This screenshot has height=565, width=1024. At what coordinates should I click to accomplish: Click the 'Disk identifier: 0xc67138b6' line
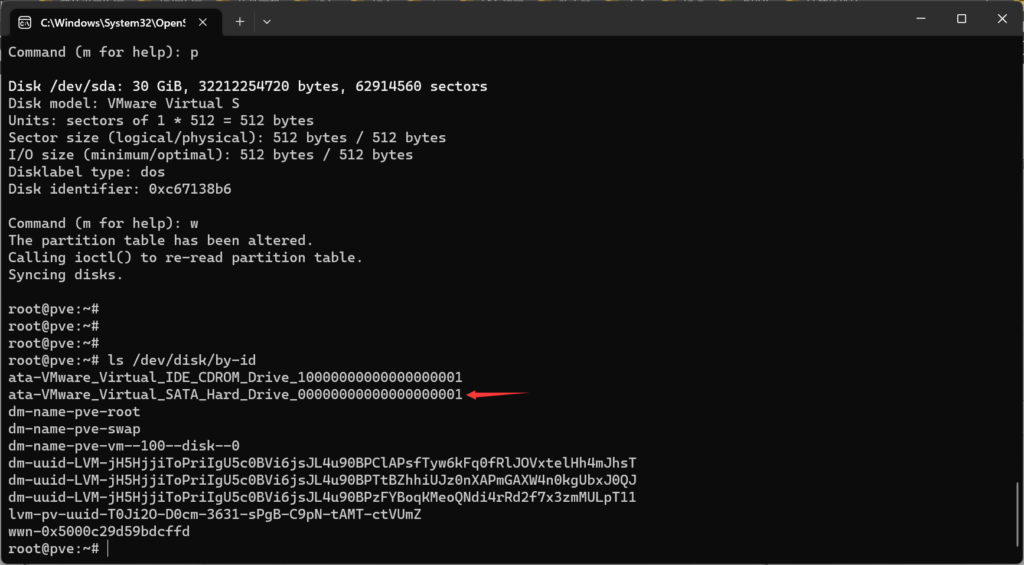tap(120, 189)
